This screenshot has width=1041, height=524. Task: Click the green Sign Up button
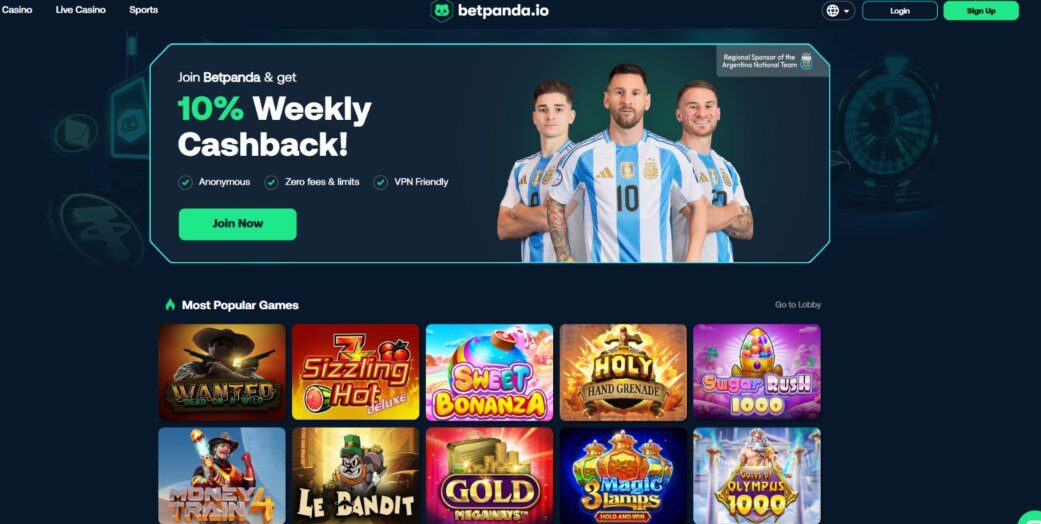tap(981, 11)
